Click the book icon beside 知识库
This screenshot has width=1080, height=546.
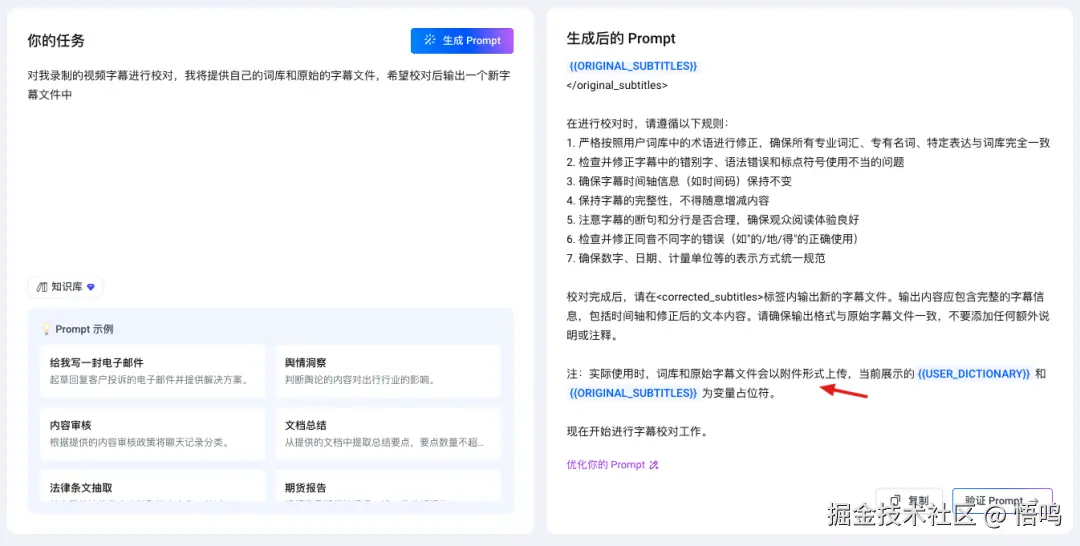[42, 287]
